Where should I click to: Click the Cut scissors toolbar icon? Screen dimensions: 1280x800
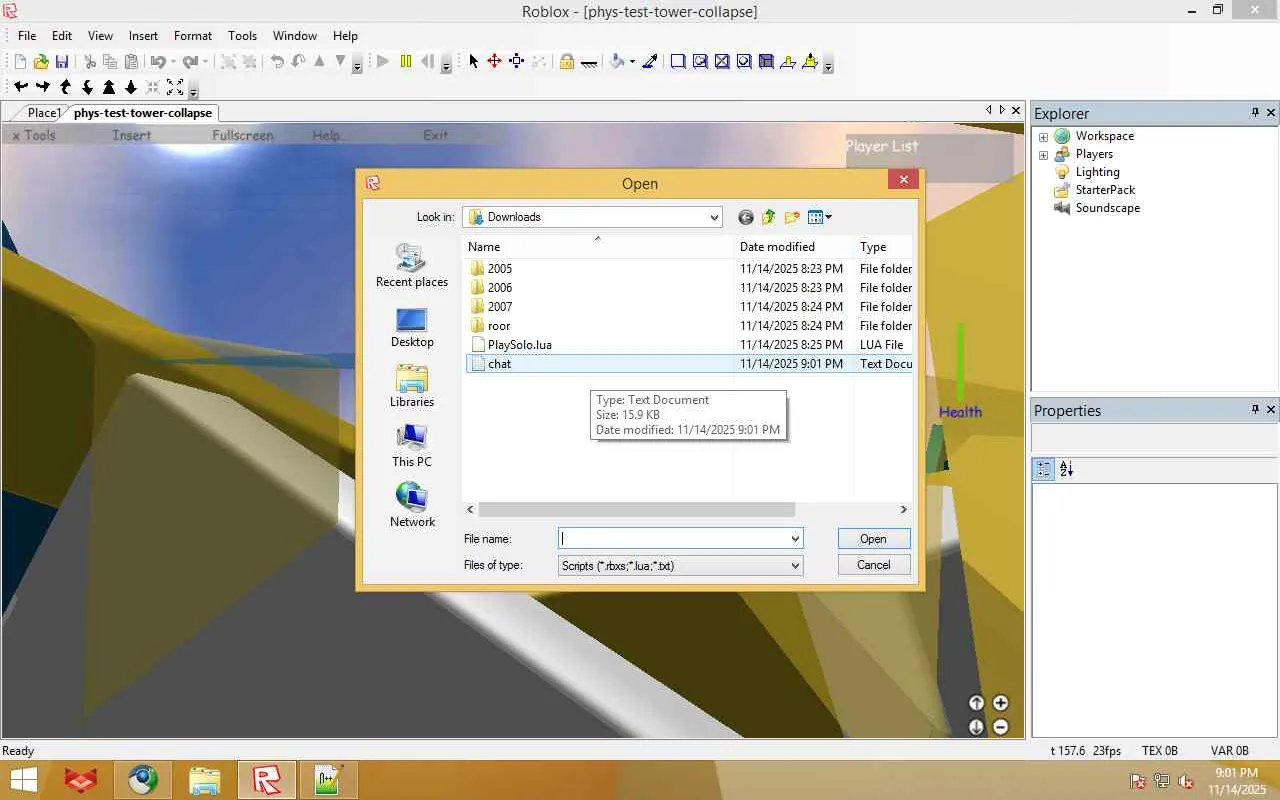click(90, 62)
